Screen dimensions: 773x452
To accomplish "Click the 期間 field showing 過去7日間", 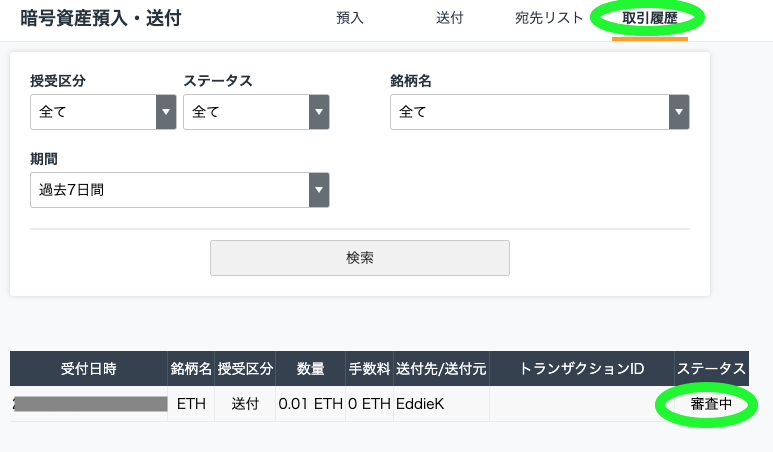I will point(179,190).
